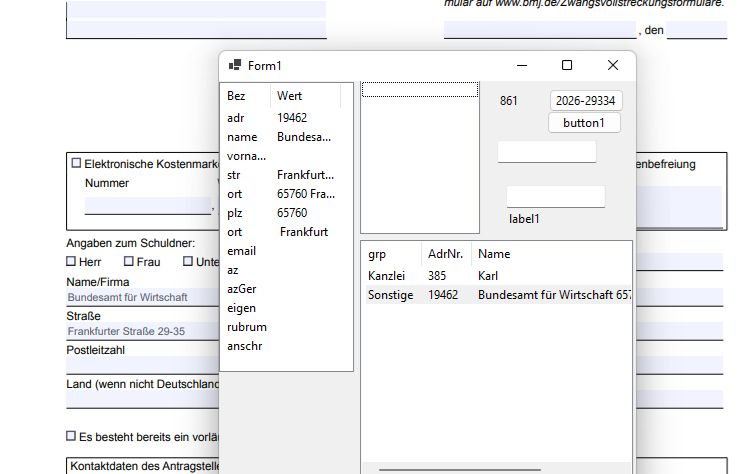Viewport: 738px width, 474px height.
Task: Click the AdrNr. column header
Action: coord(446,254)
